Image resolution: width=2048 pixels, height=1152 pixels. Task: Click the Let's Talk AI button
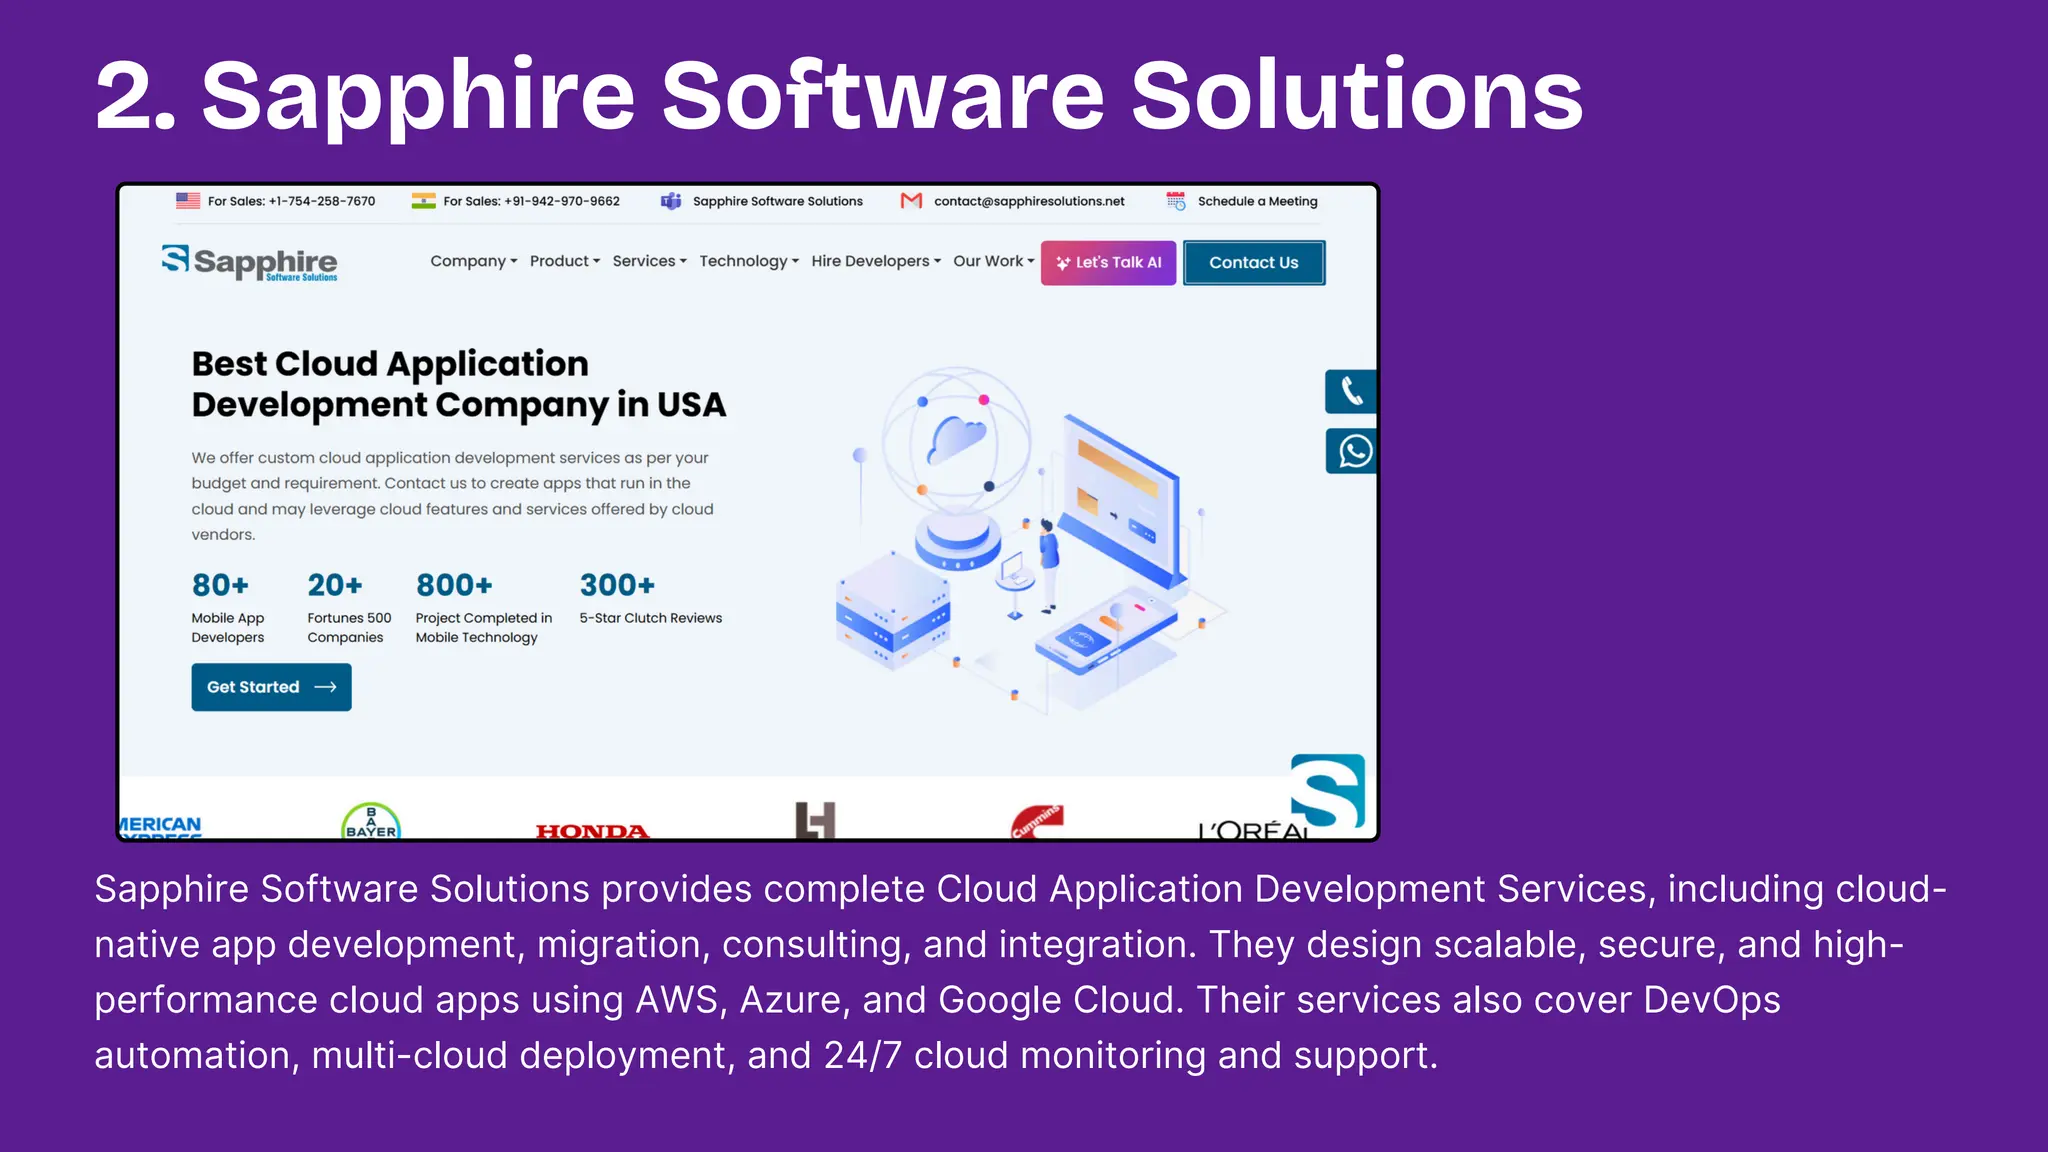point(1108,263)
